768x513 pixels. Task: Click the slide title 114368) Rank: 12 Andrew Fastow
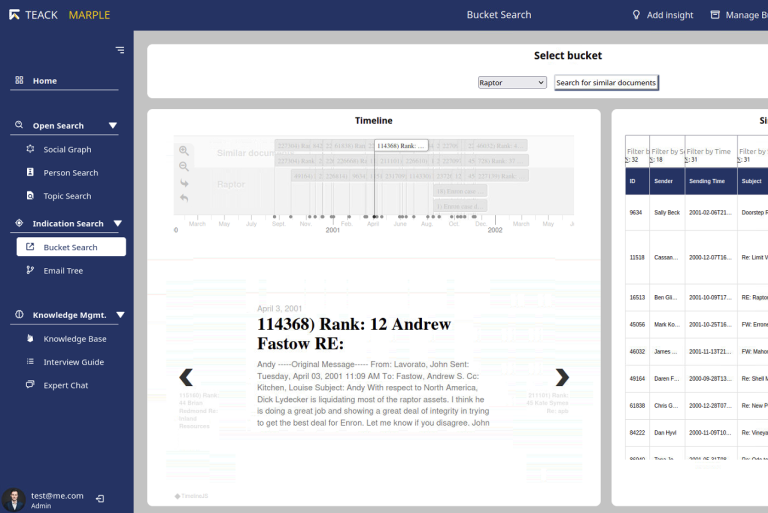click(354, 334)
